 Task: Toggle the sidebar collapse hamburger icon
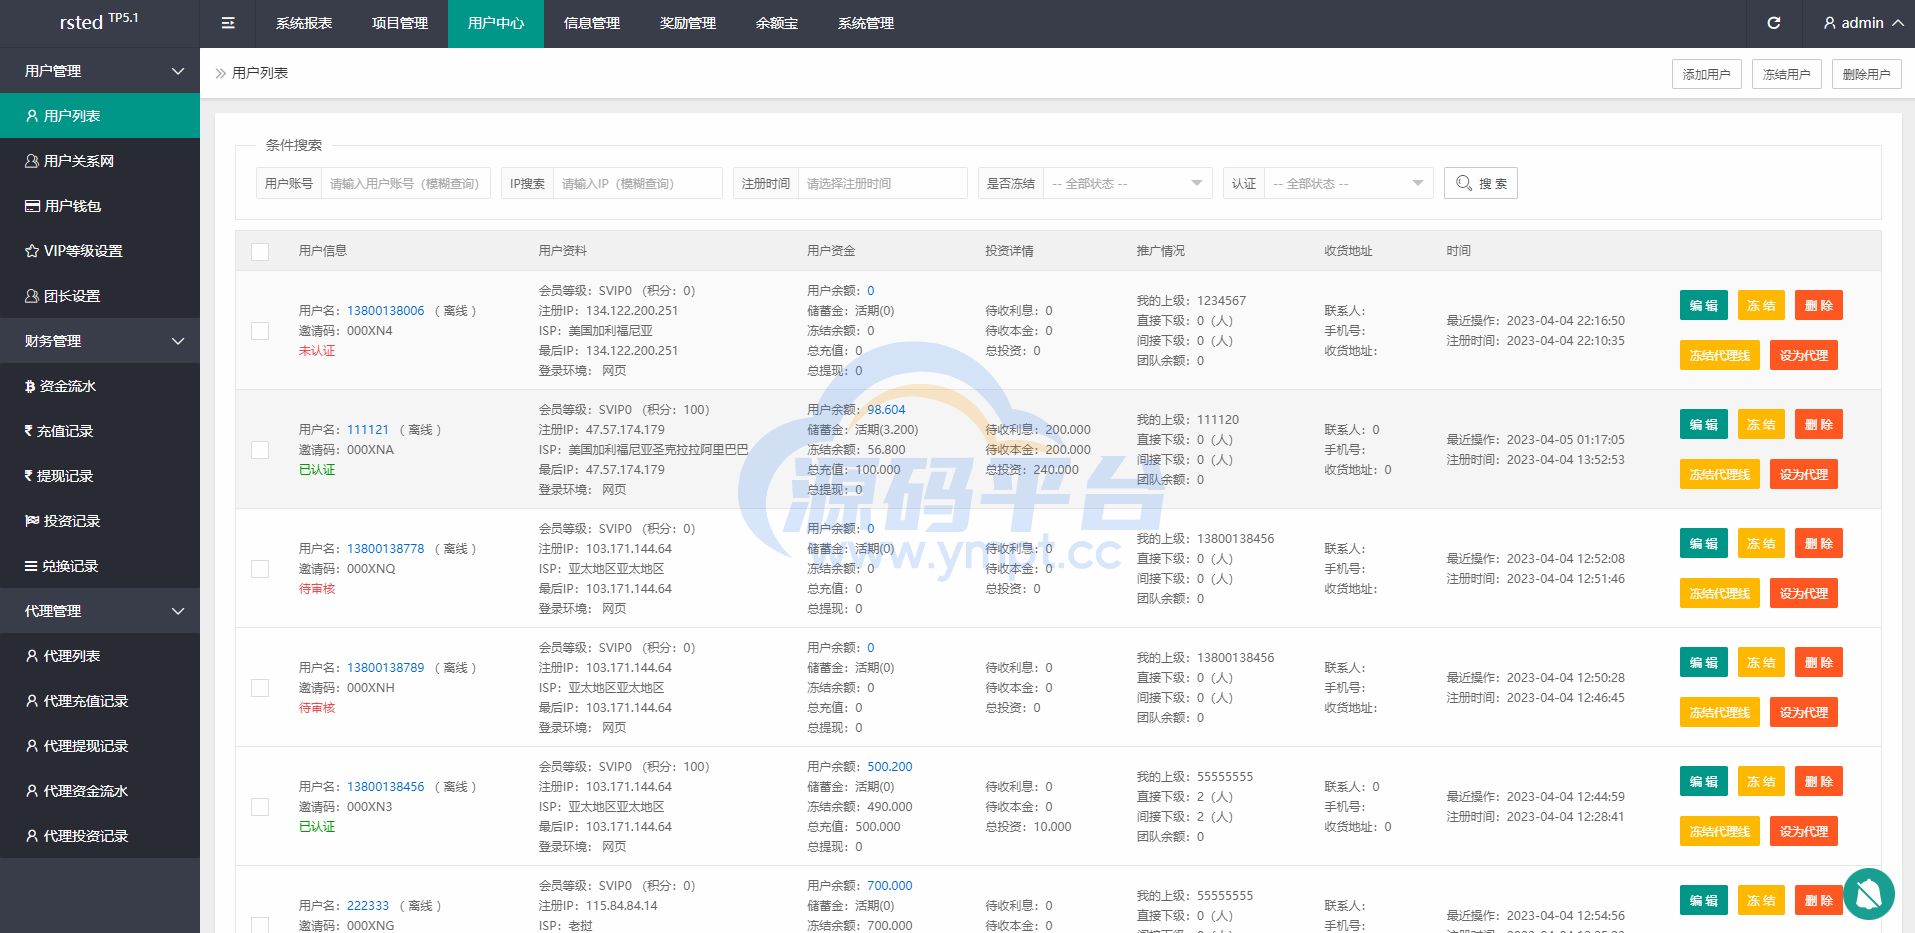pos(228,23)
